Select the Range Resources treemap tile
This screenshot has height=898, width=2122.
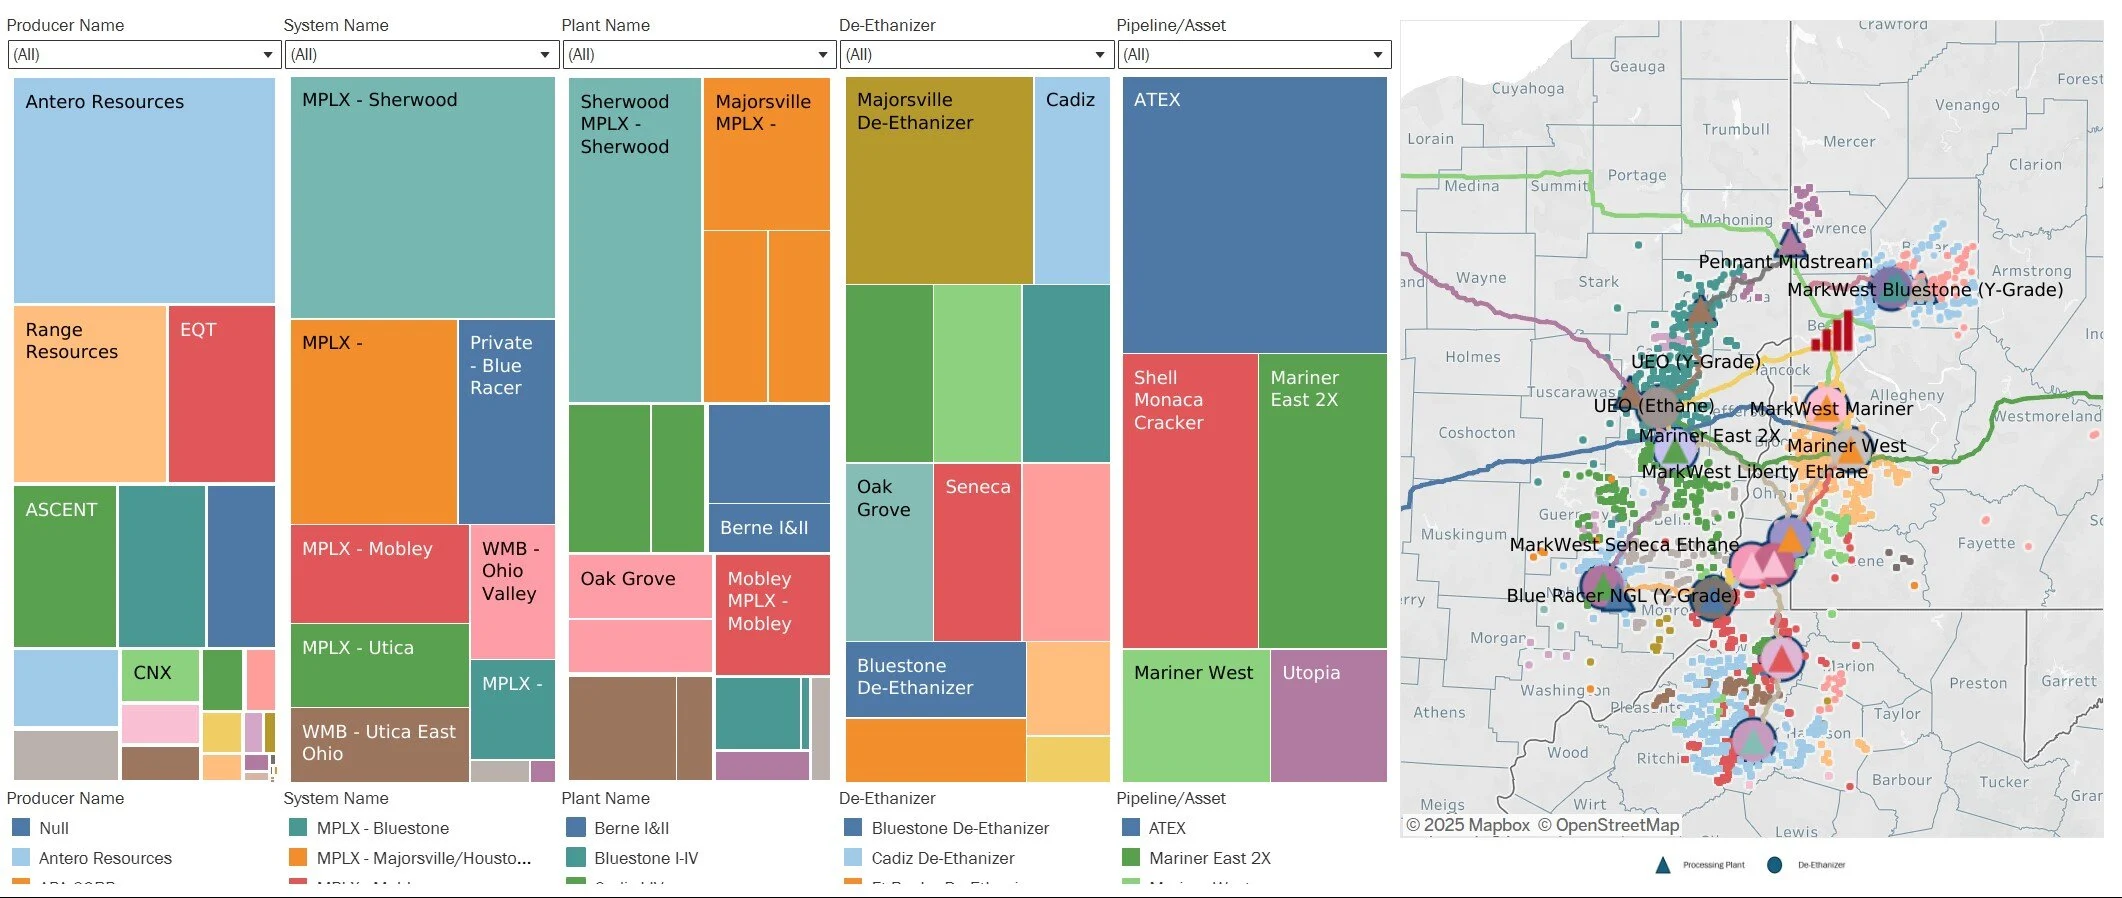90,394
